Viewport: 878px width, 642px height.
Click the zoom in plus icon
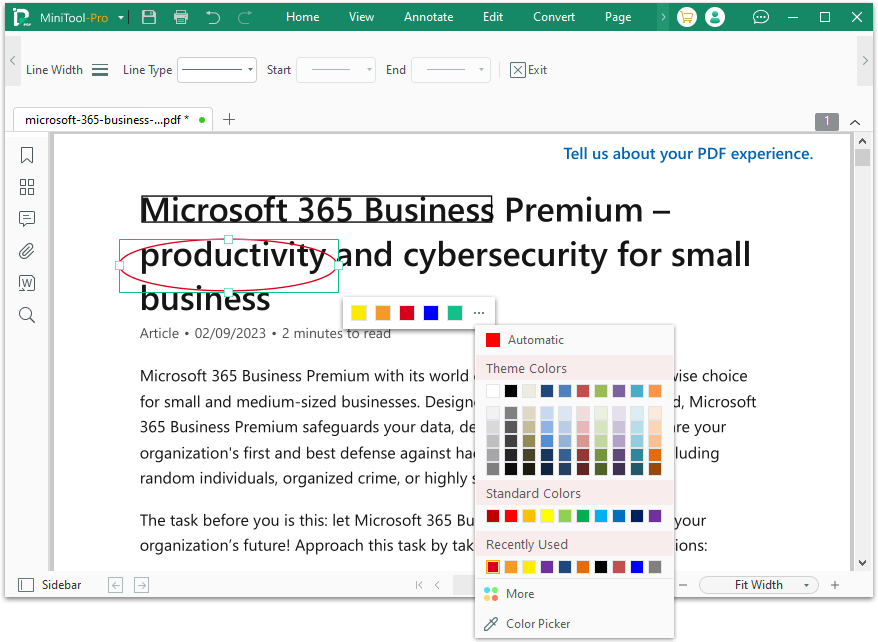pyautogui.click(x=835, y=585)
